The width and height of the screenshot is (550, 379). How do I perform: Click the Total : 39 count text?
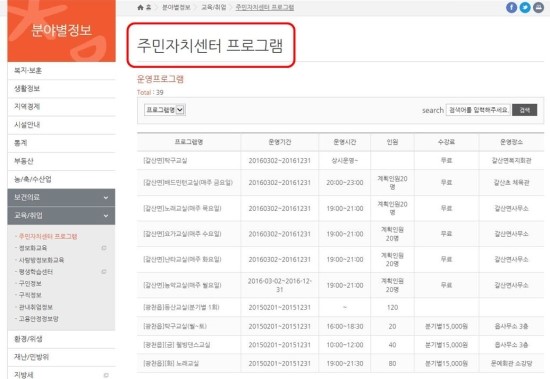(150, 92)
